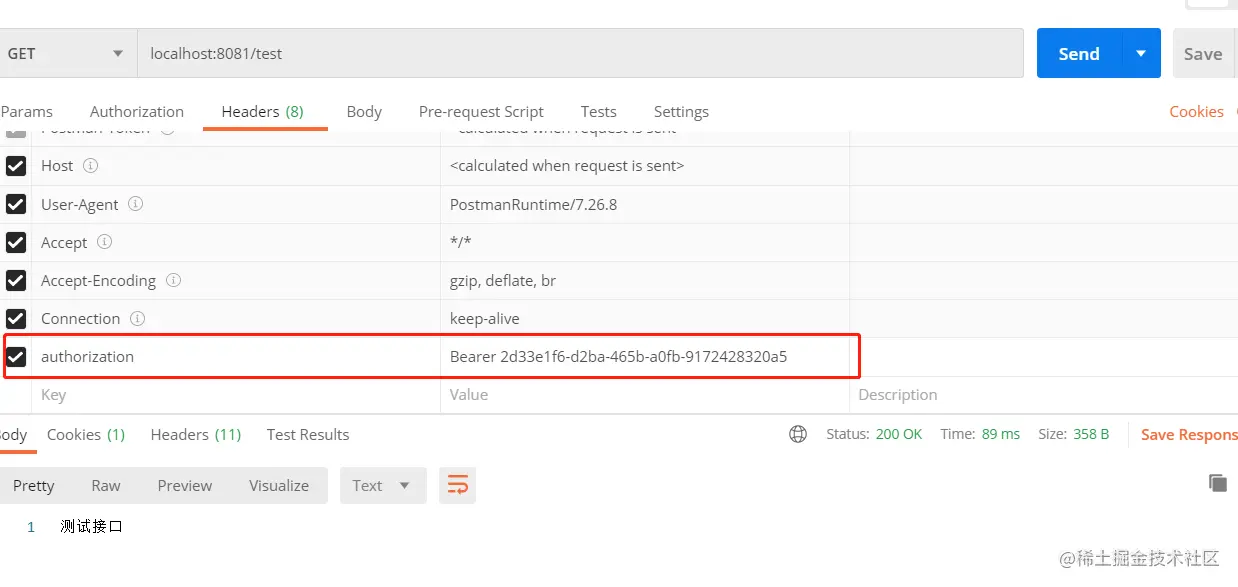Viewport: 1238px width, 587px height.
Task: Click the globe network icon
Action: pyautogui.click(x=798, y=434)
